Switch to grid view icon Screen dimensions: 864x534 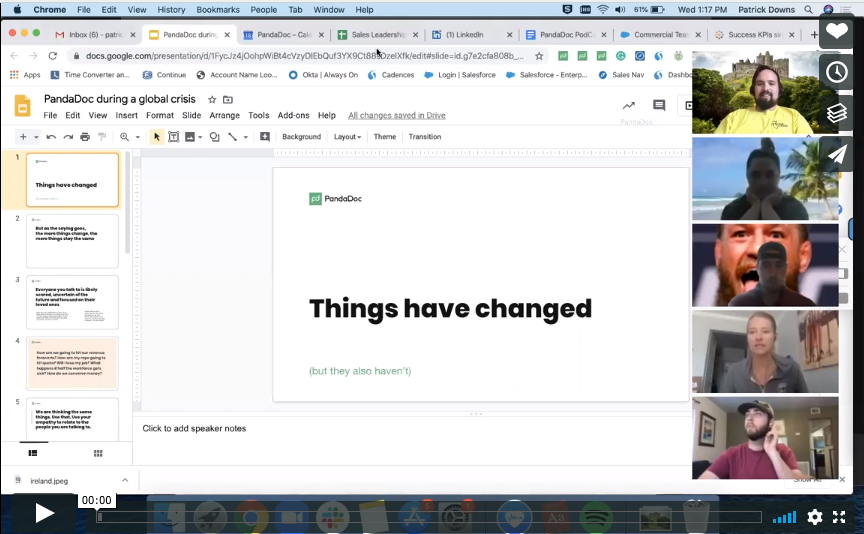[x=98, y=453]
